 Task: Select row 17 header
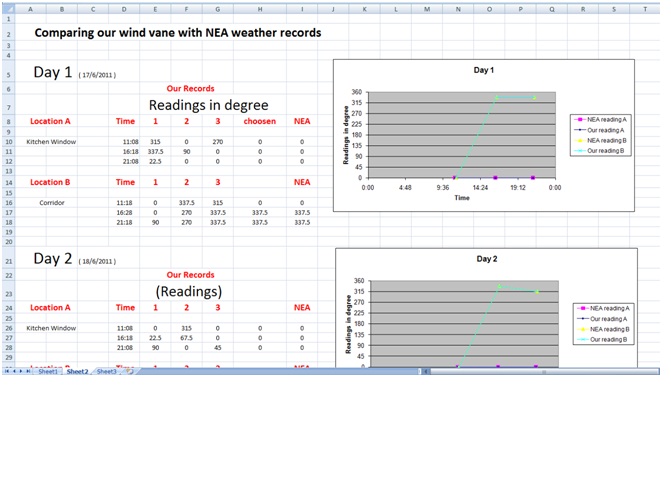(x=9, y=213)
